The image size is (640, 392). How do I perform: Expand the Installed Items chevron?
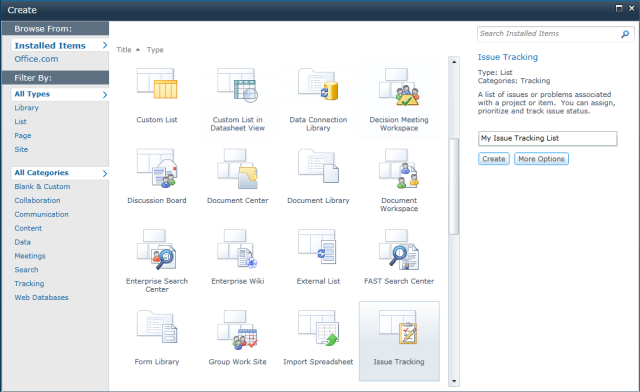click(x=105, y=45)
